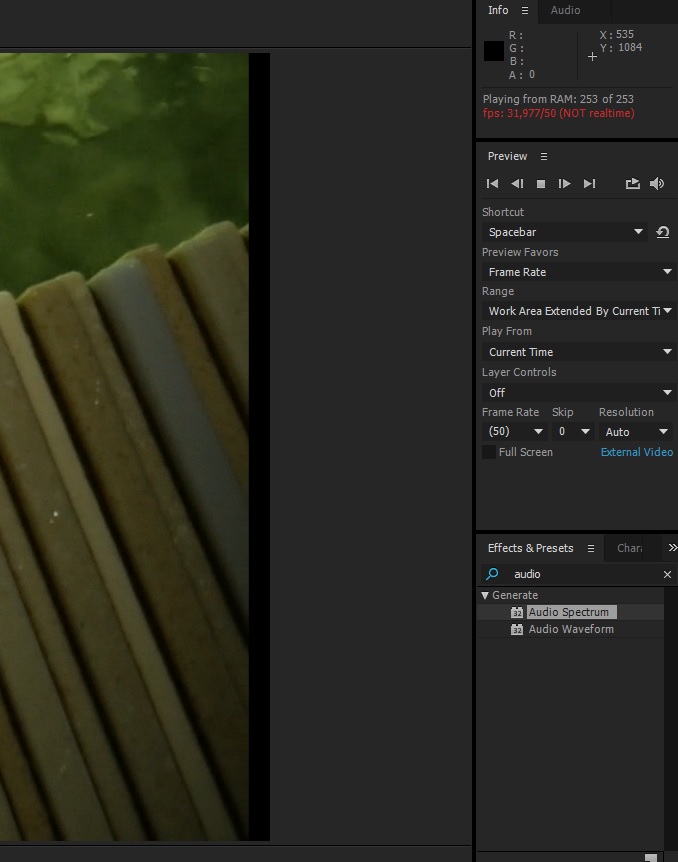678x862 pixels.
Task: Click the effects search input field
Action: [x=580, y=574]
